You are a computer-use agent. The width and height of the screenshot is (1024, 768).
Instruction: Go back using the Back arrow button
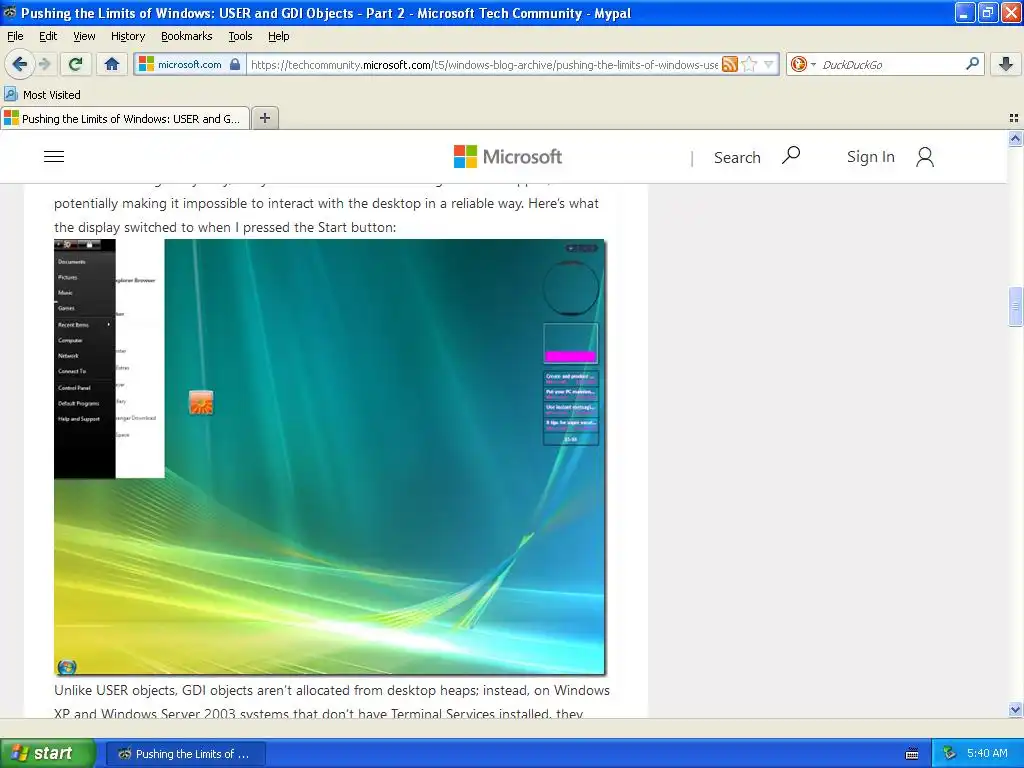[x=19, y=64]
